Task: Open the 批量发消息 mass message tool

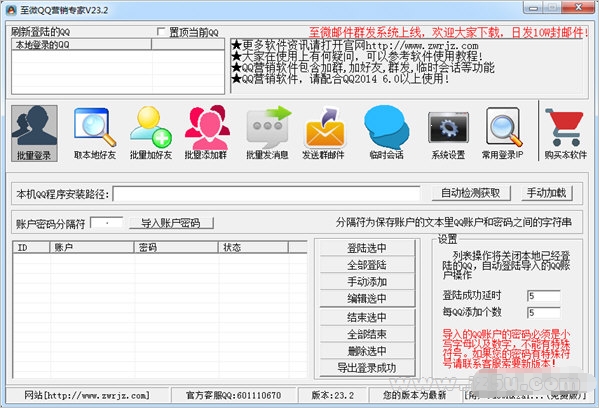Action: (267, 133)
